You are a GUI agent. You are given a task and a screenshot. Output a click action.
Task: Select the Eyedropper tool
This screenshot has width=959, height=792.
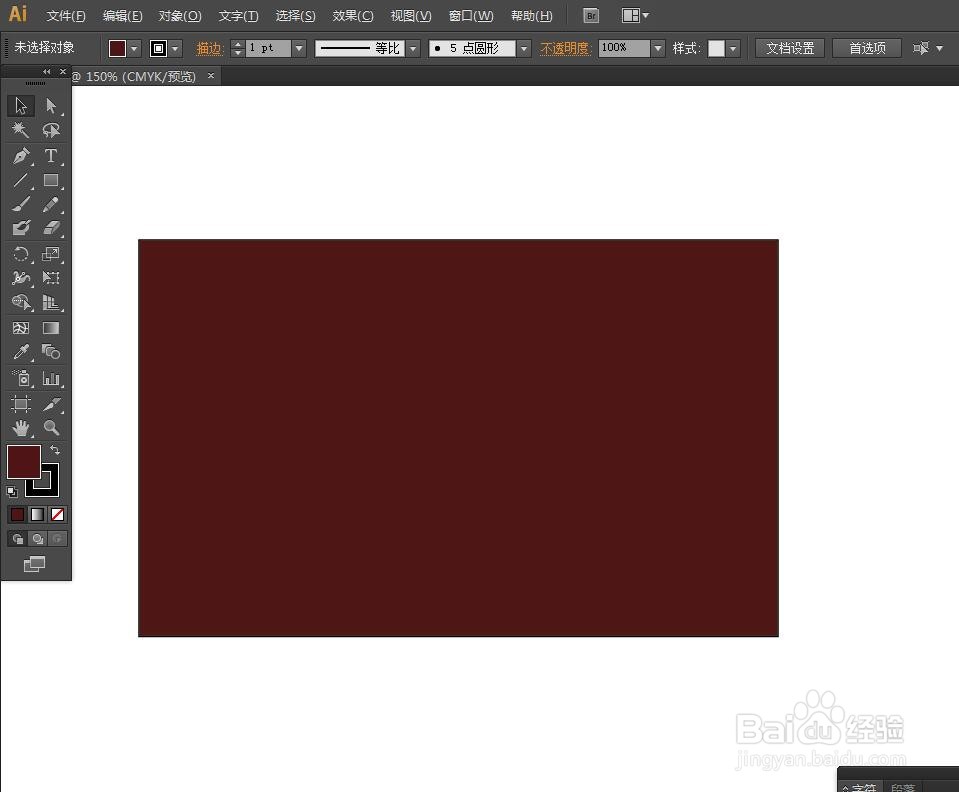click(21, 352)
